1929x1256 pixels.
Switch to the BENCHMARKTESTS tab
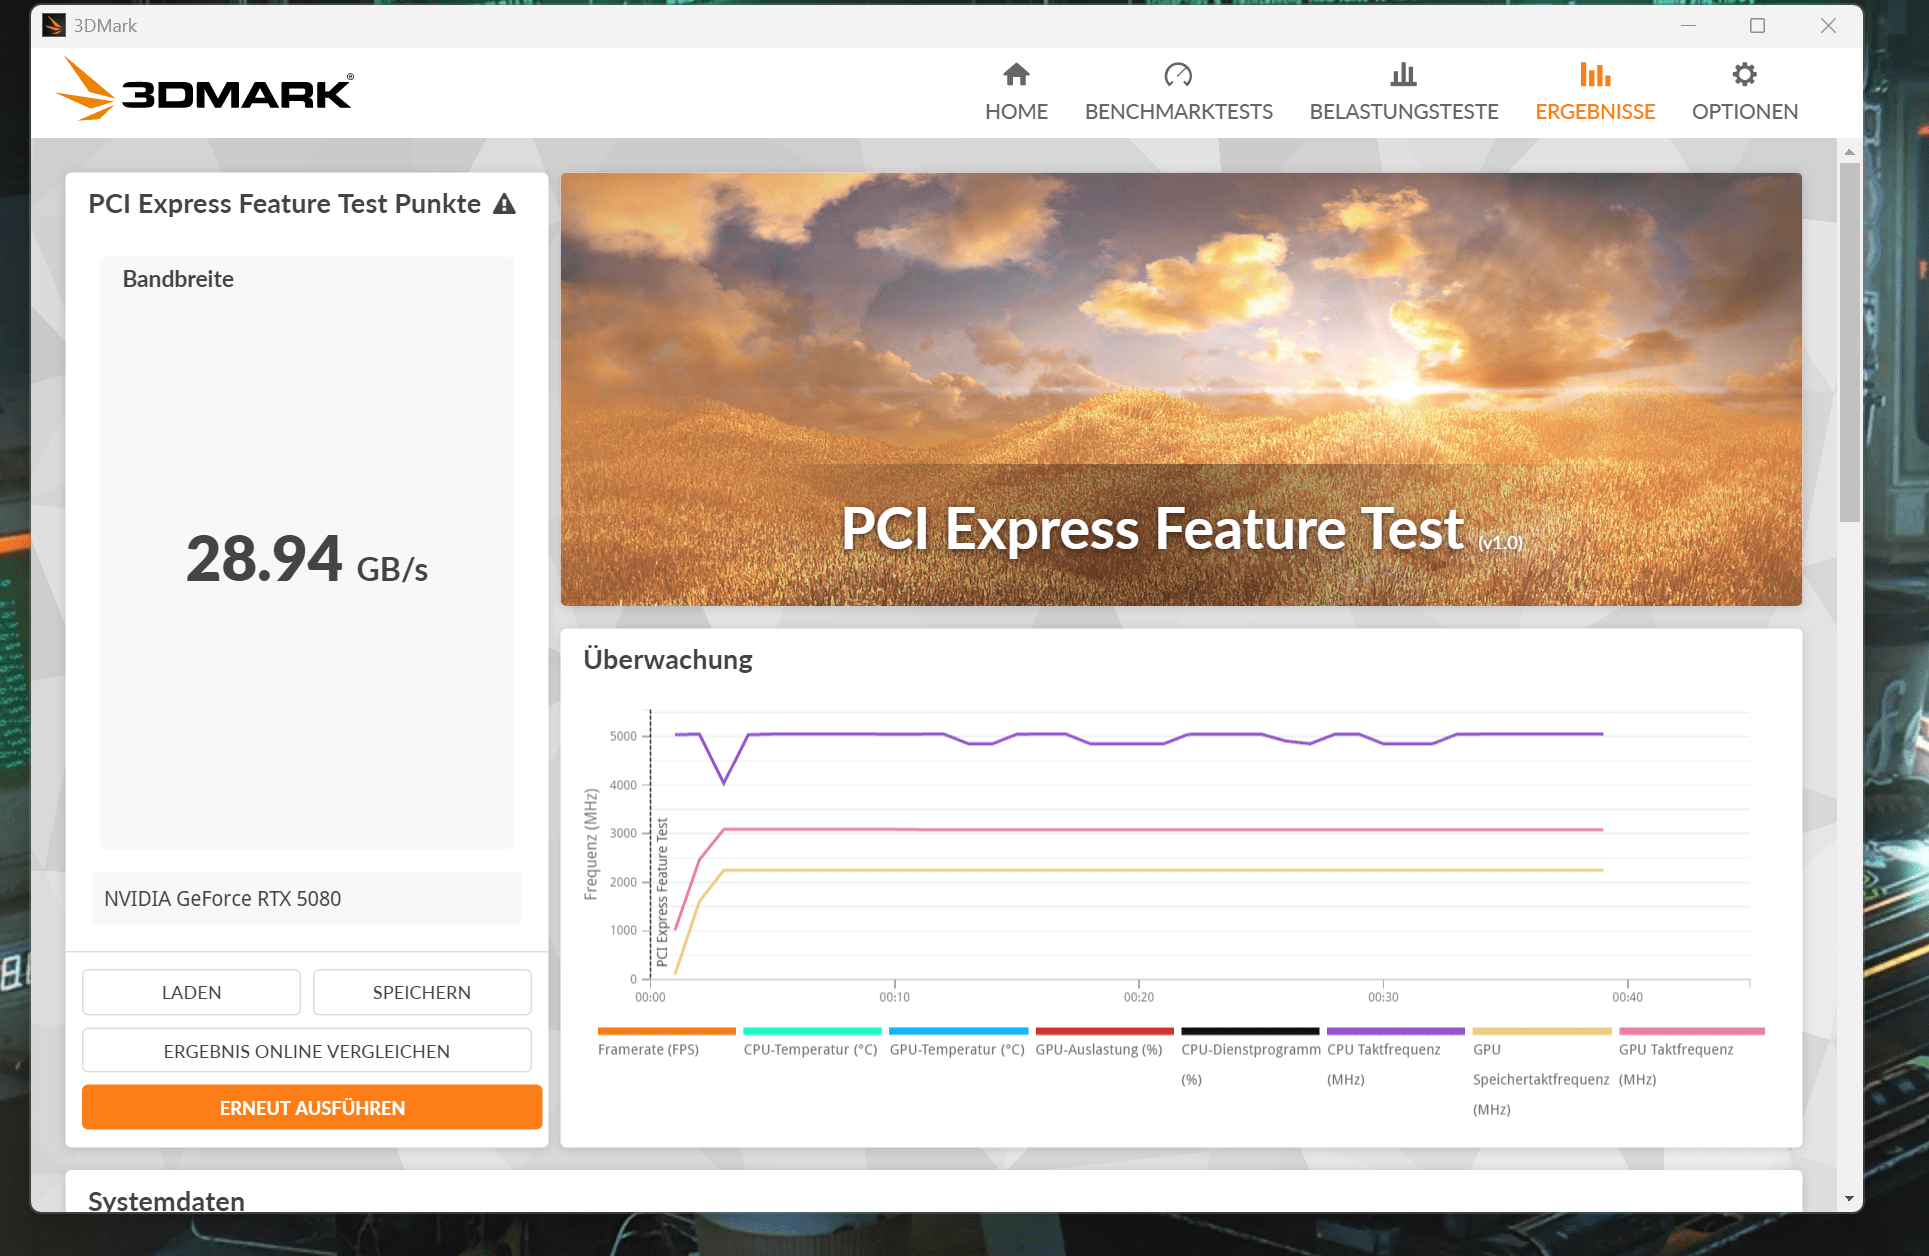(x=1178, y=111)
